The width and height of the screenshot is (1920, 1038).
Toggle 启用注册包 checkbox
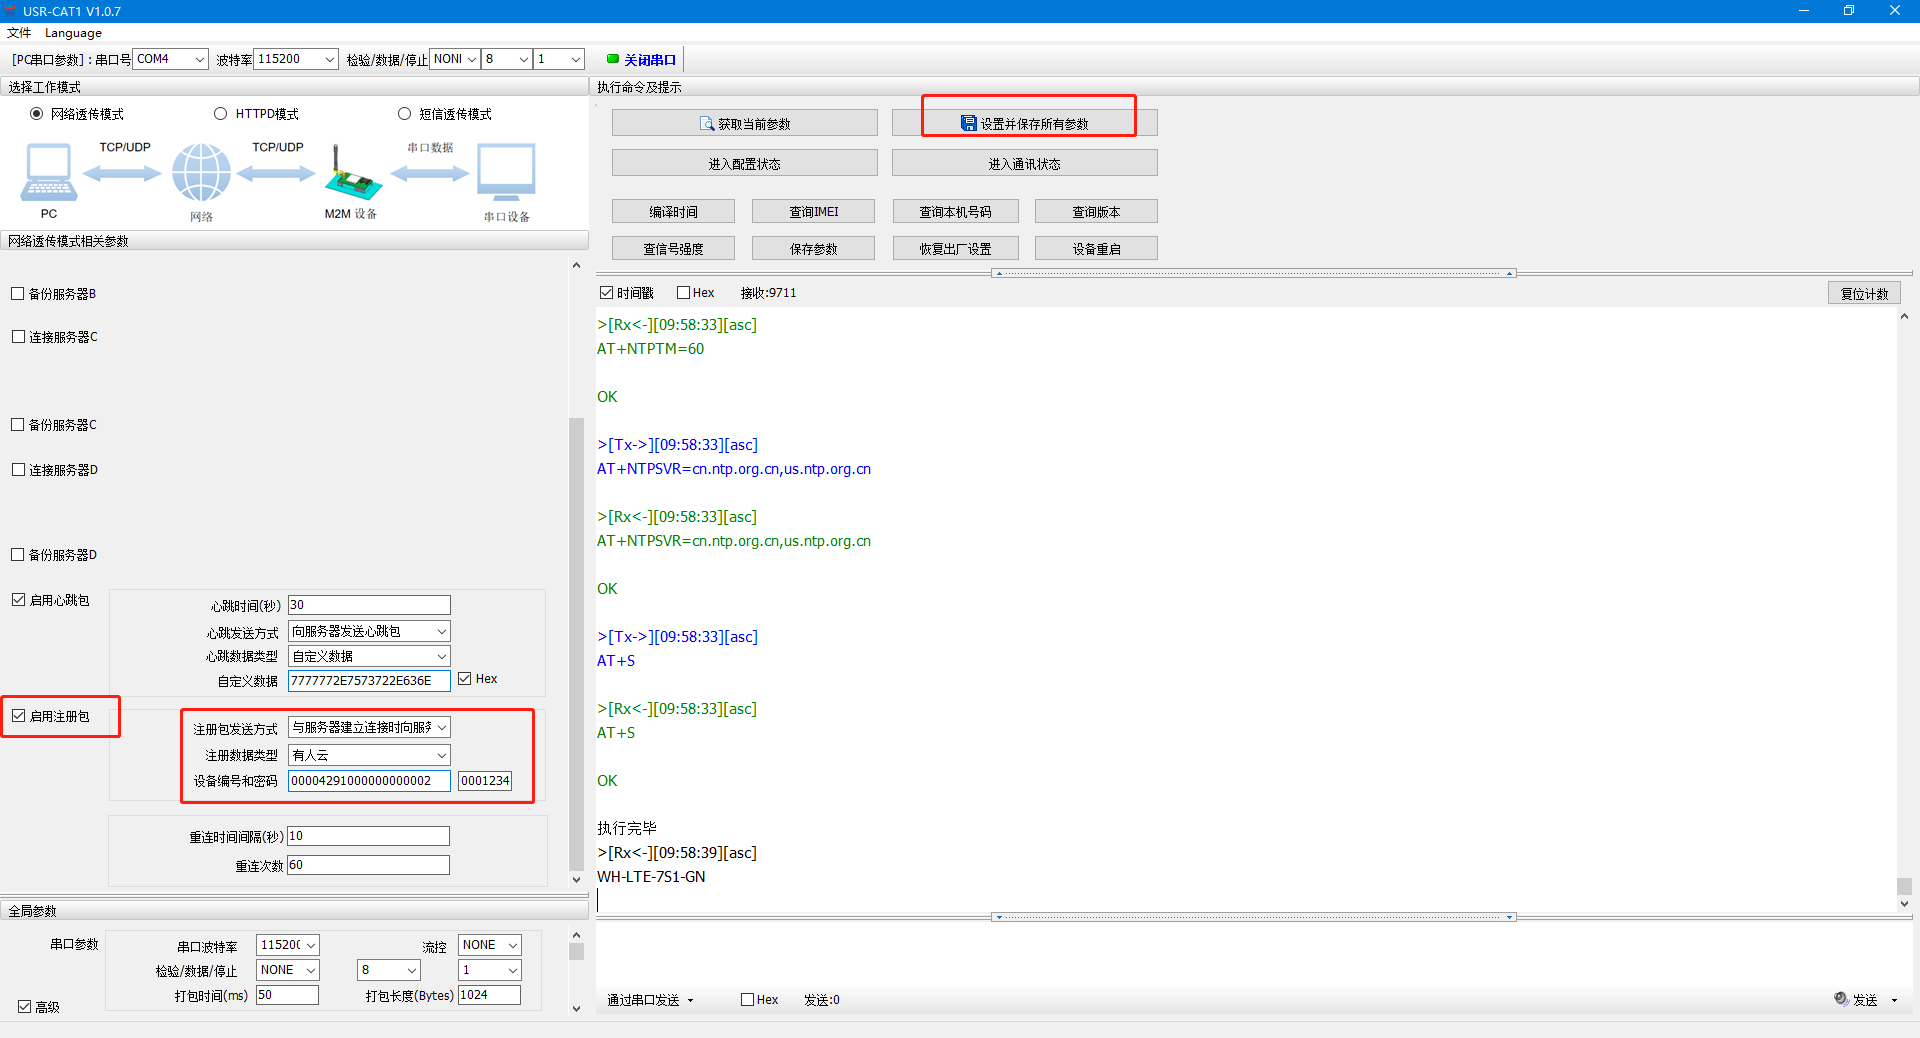point(18,715)
